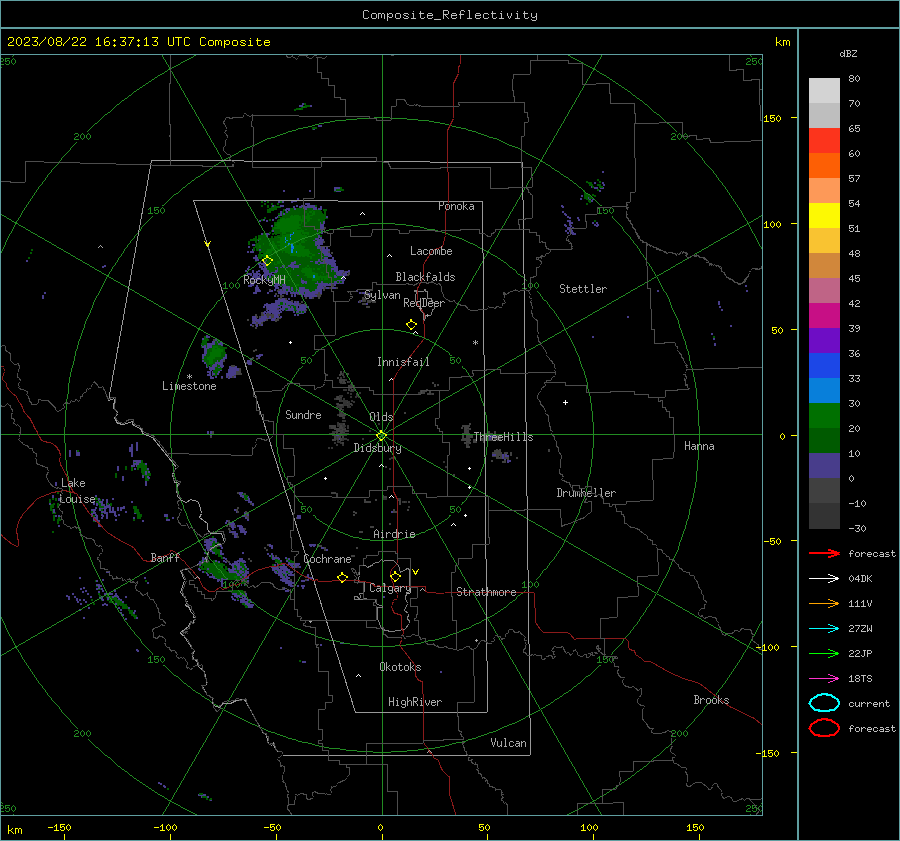Click the yellow diamond marker over Calgary
This screenshot has width=900, height=841.
(x=395, y=576)
